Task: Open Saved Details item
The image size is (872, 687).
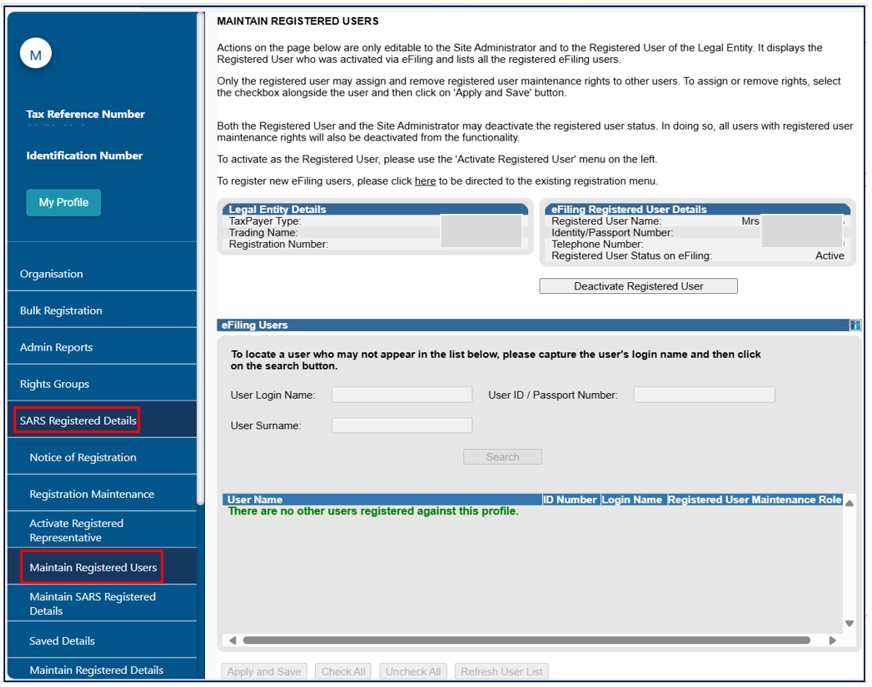Action: point(102,641)
